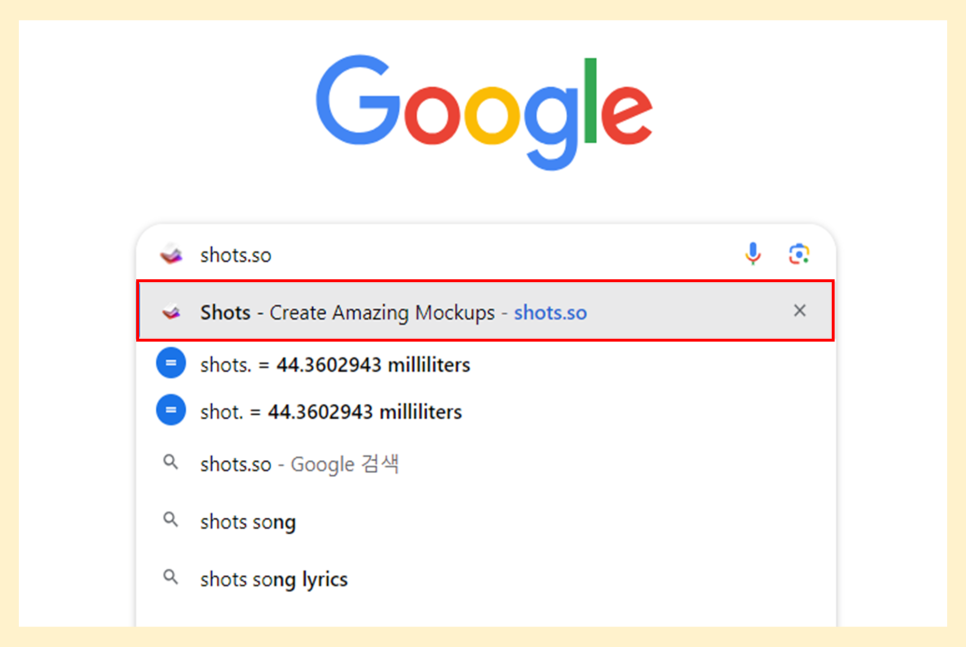Click the Google logo
The height and width of the screenshot is (647, 966).
click(484, 112)
